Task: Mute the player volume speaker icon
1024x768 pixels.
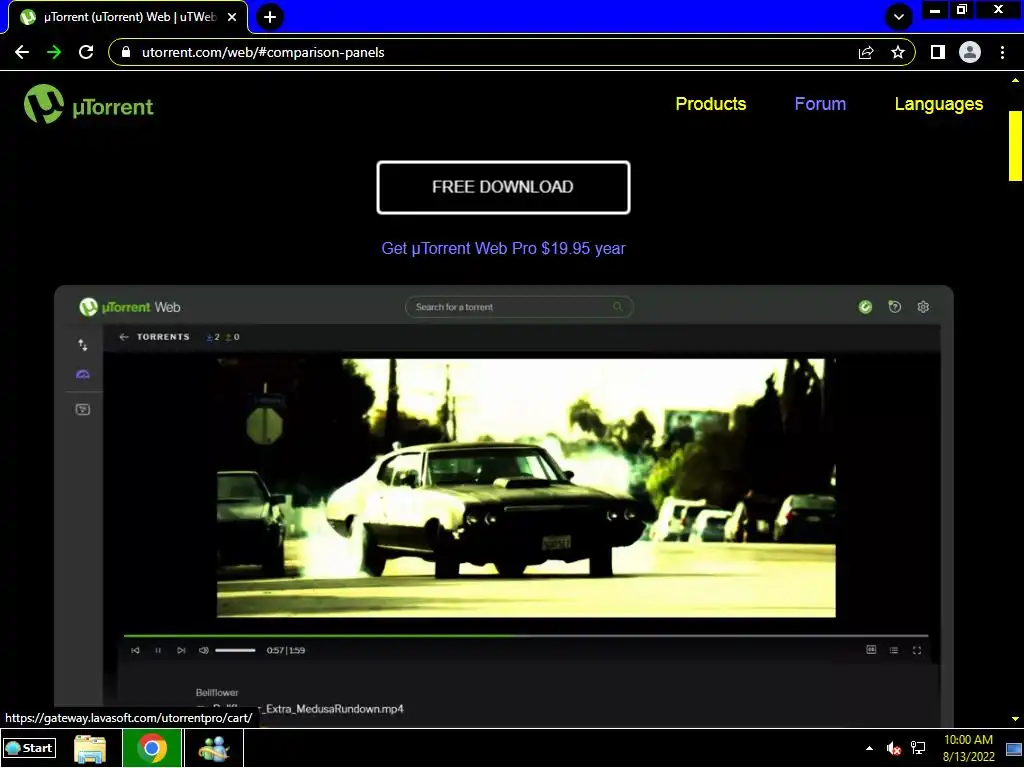Action: pos(204,650)
